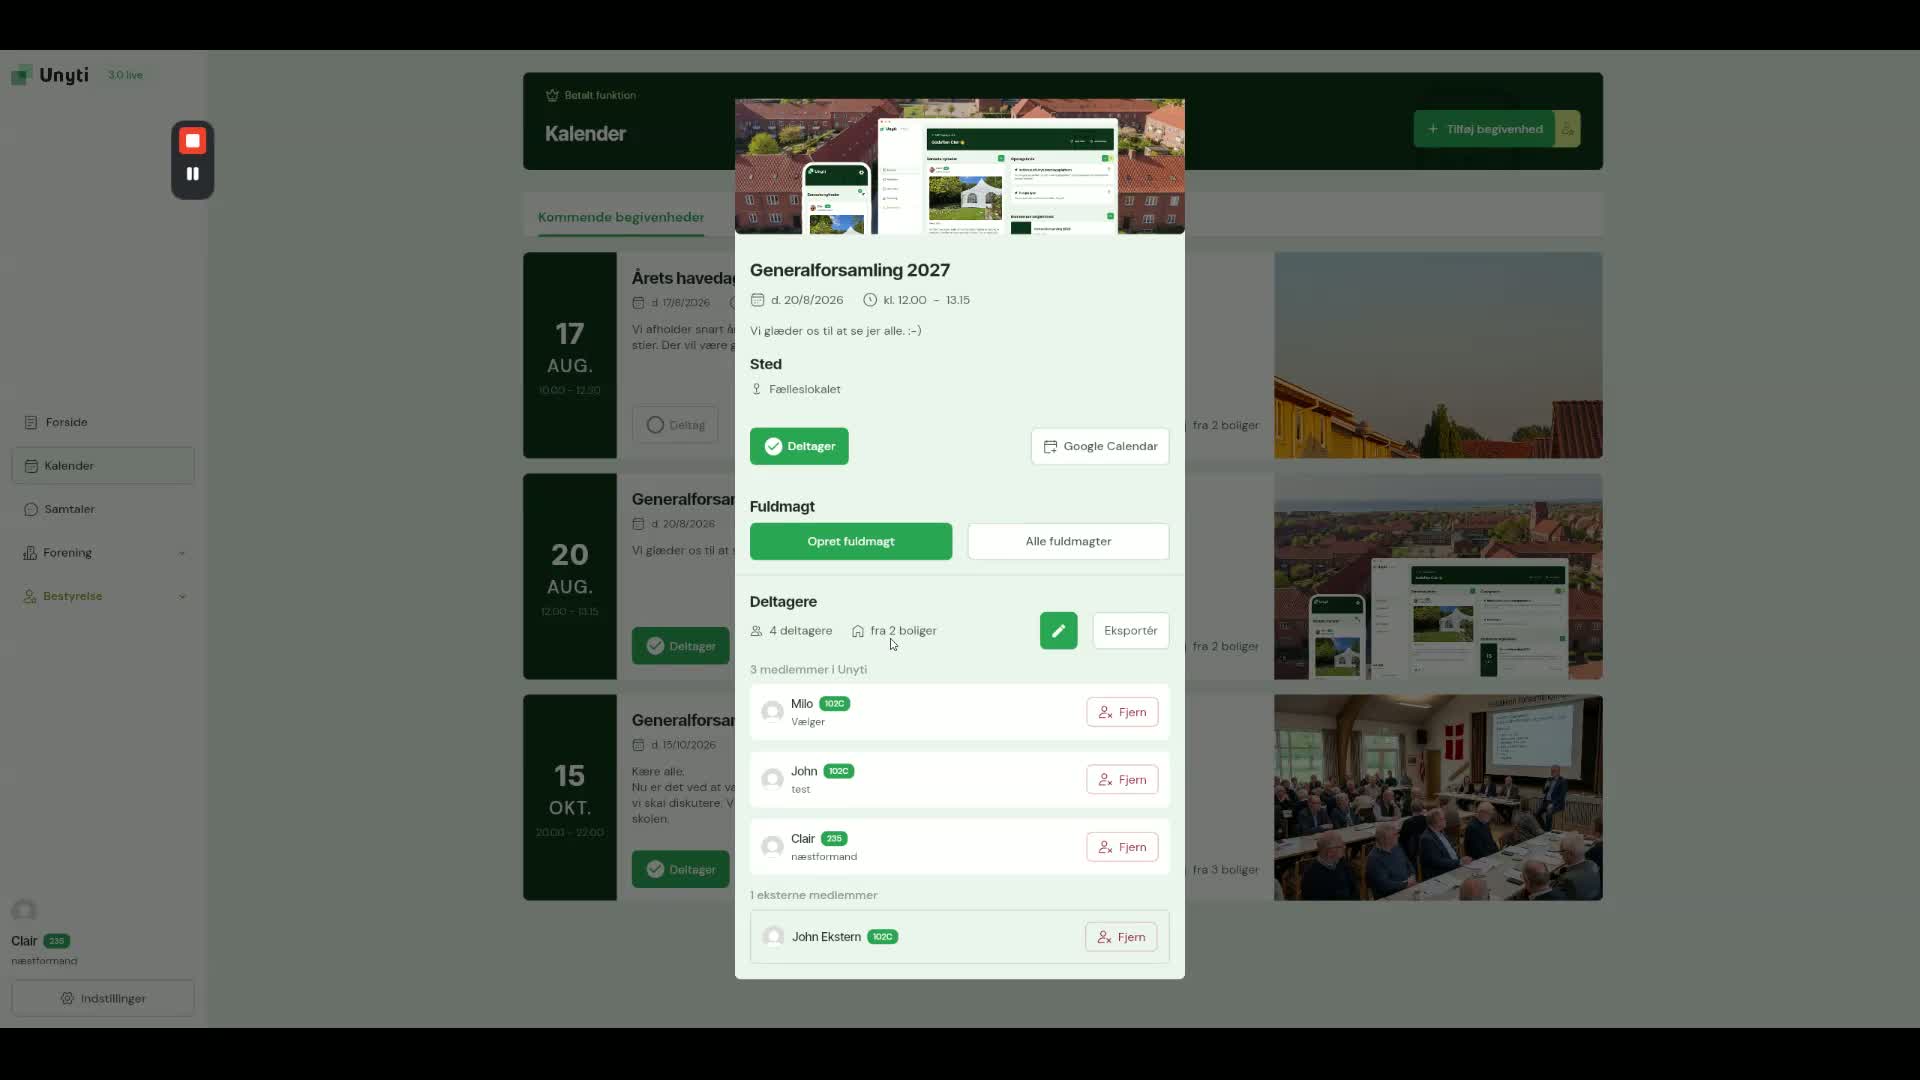Toggle Deltager on the 15 Okt event card

(x=681, y=869)
